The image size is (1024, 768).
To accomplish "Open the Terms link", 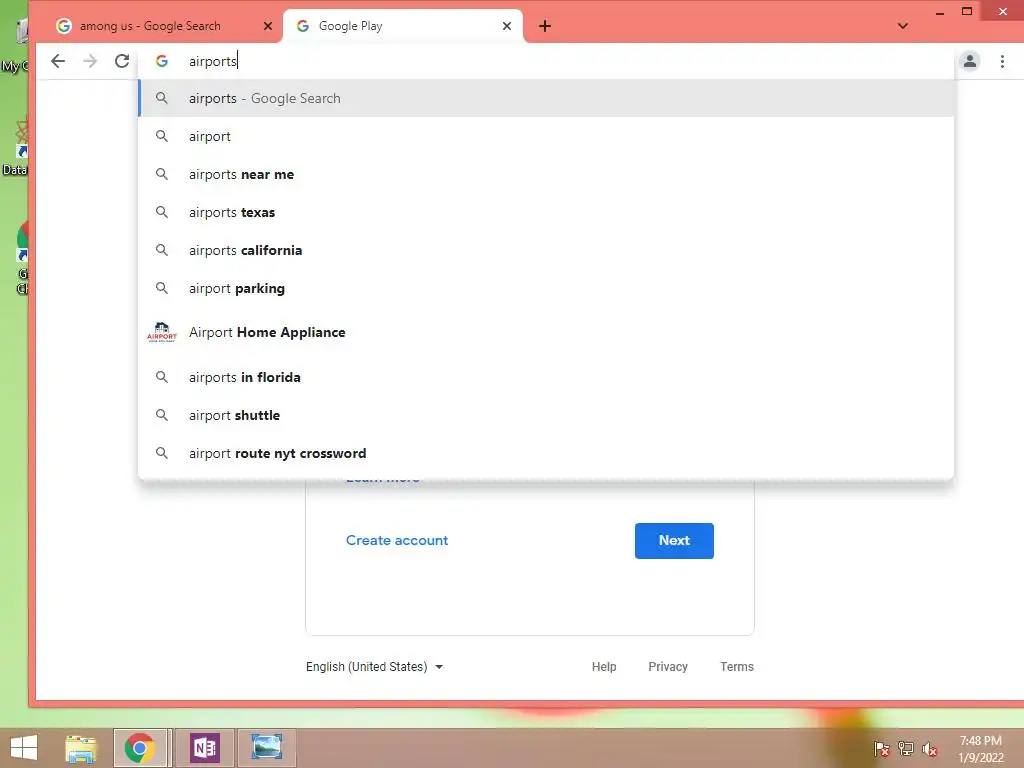I will pyautogui.click(x=737, y=667).
